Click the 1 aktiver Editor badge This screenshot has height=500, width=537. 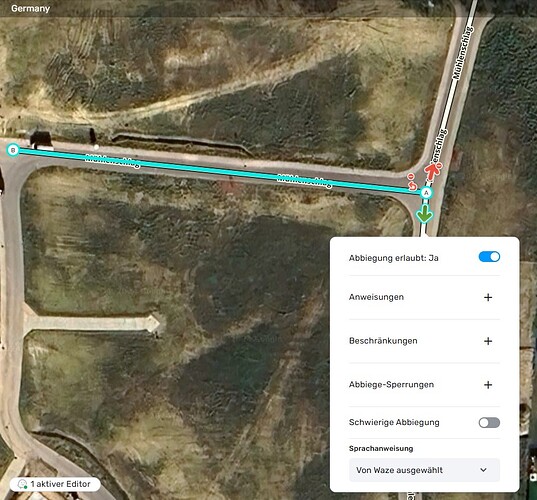coord(55,484)
